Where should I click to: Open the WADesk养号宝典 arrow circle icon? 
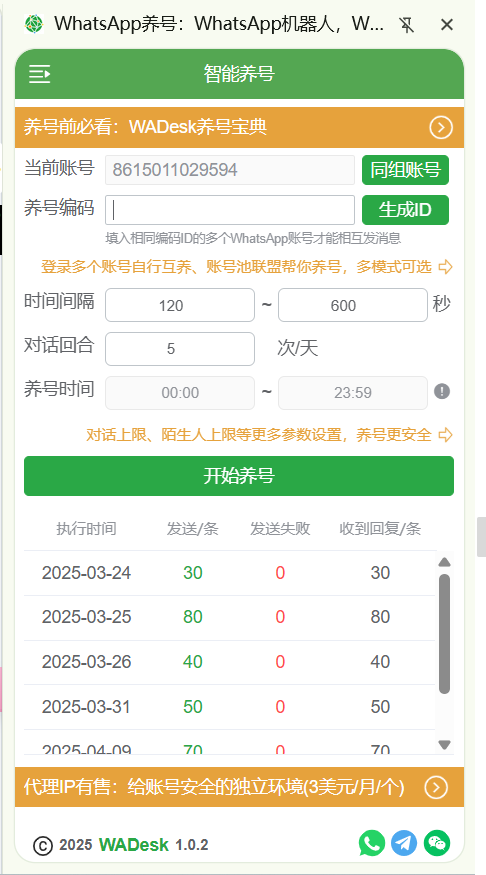[x=441, y=128]
